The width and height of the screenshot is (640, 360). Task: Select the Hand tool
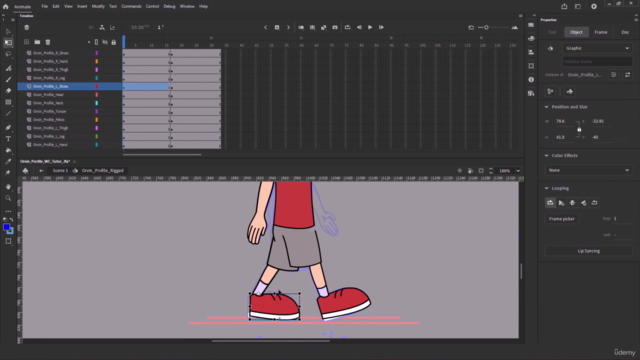[x=8, y=187]
